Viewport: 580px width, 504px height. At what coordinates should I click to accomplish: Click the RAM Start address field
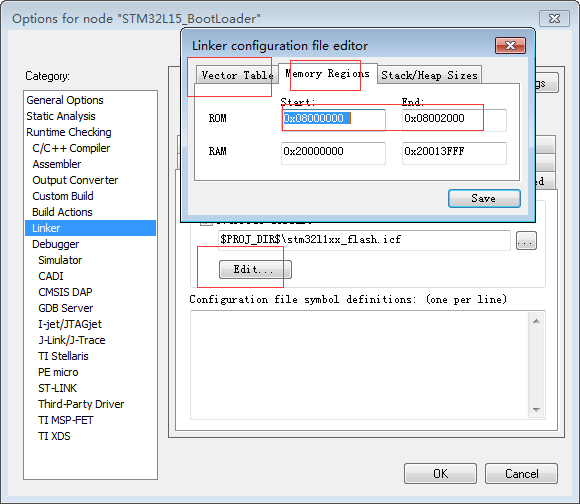333,152
